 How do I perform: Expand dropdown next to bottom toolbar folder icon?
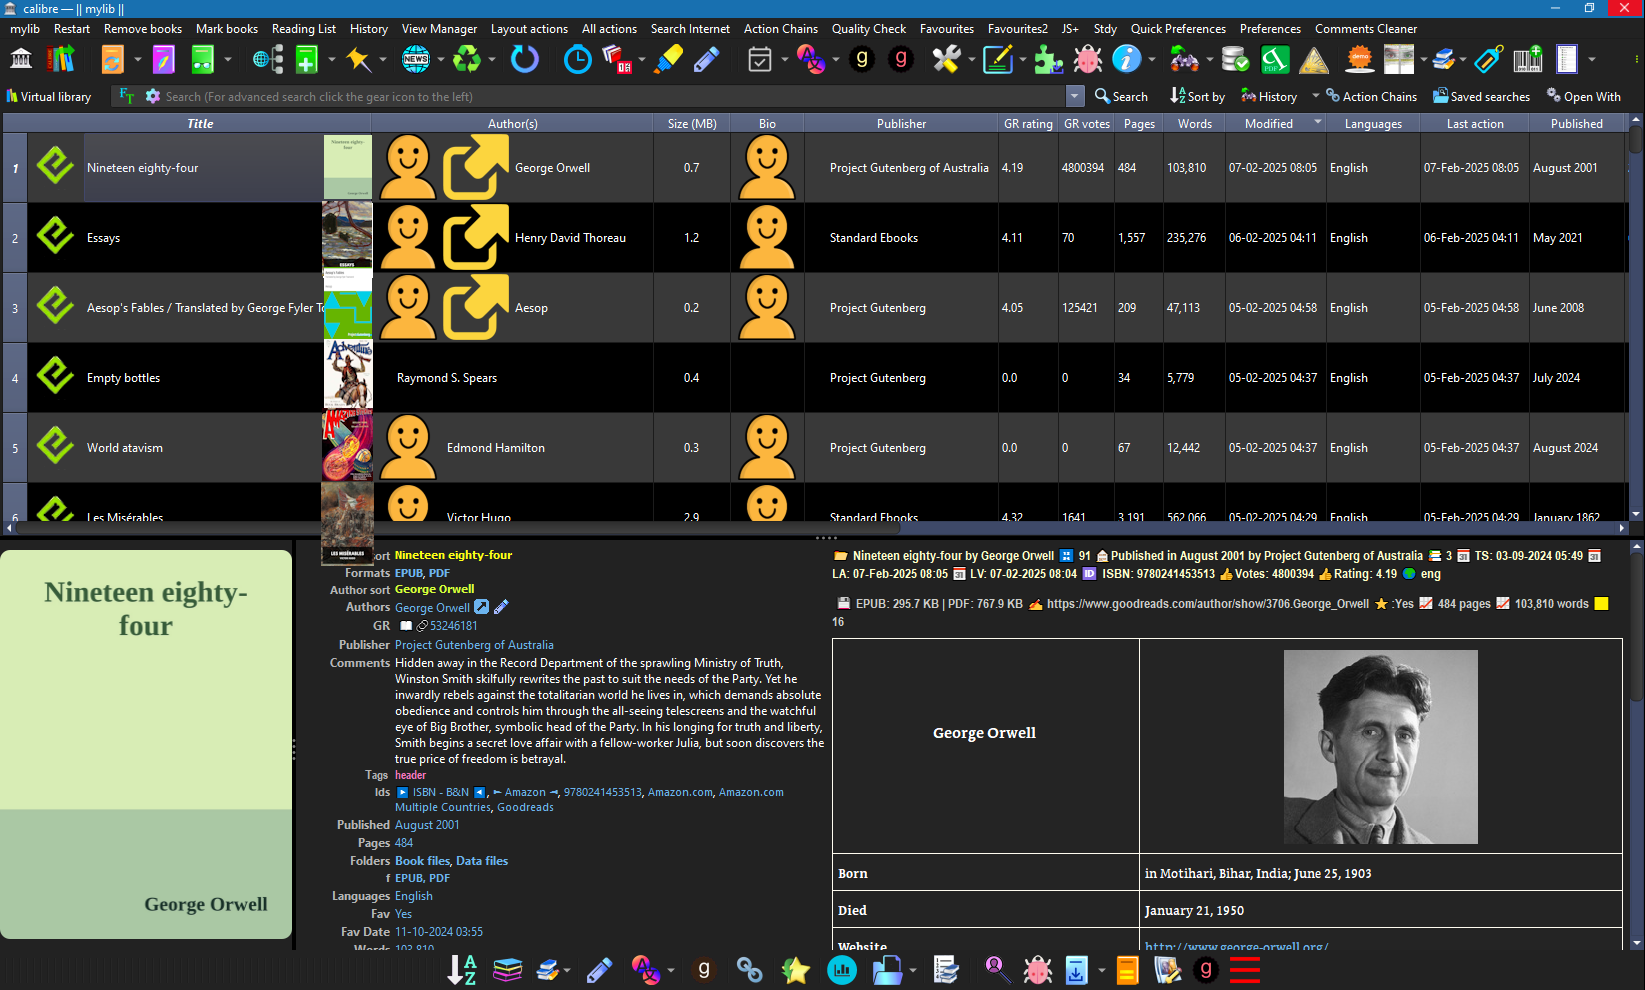(913, 970)
